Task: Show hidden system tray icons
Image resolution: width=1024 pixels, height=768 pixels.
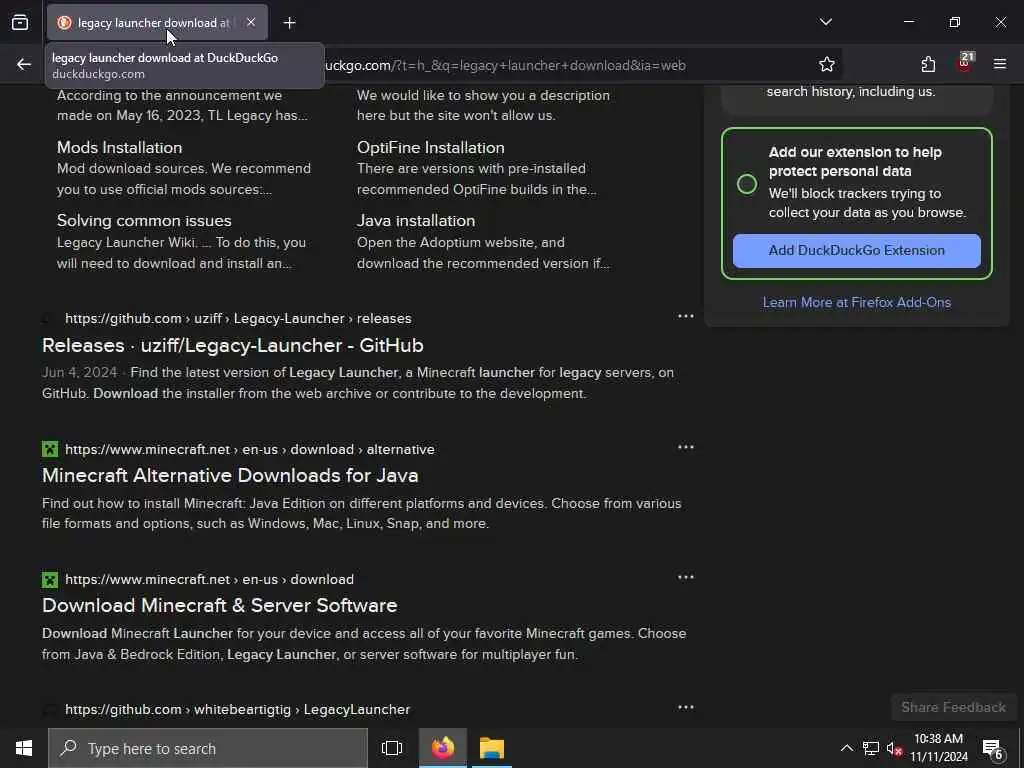Action: [x=846, y=748]
